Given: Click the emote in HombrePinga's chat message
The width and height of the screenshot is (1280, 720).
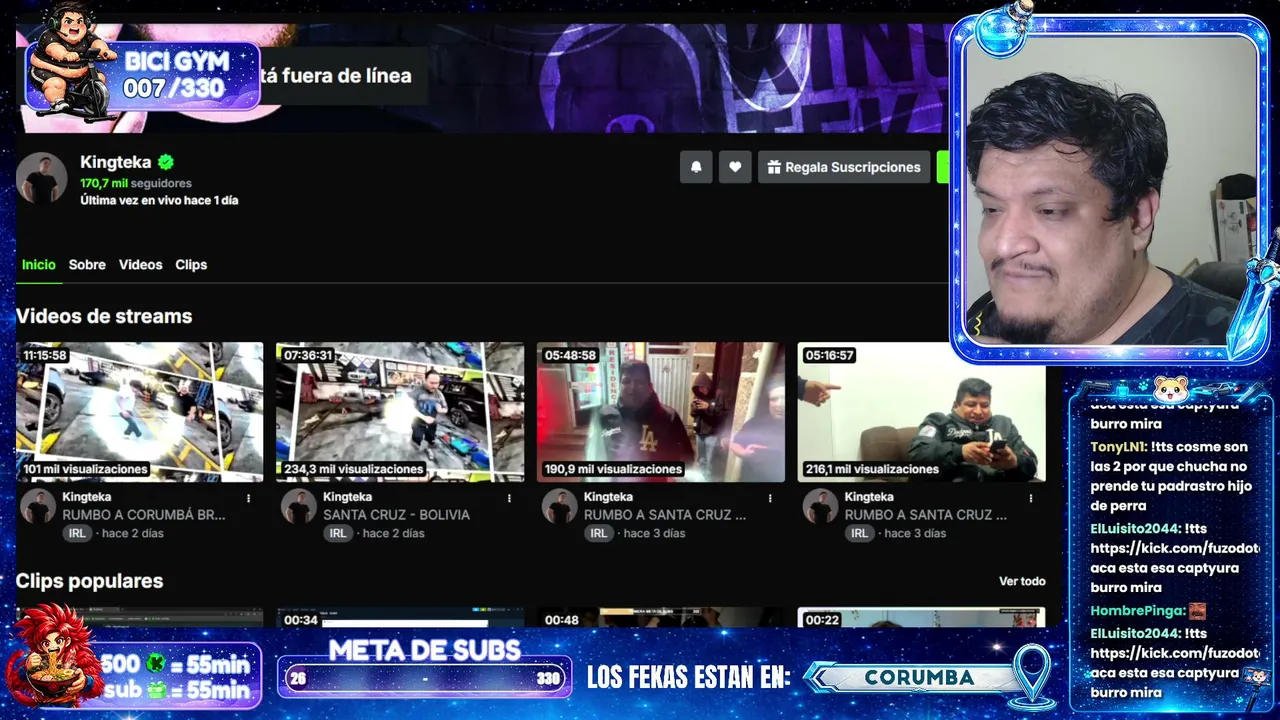Looking at the screenshot, I should [x=1197, y=611].
